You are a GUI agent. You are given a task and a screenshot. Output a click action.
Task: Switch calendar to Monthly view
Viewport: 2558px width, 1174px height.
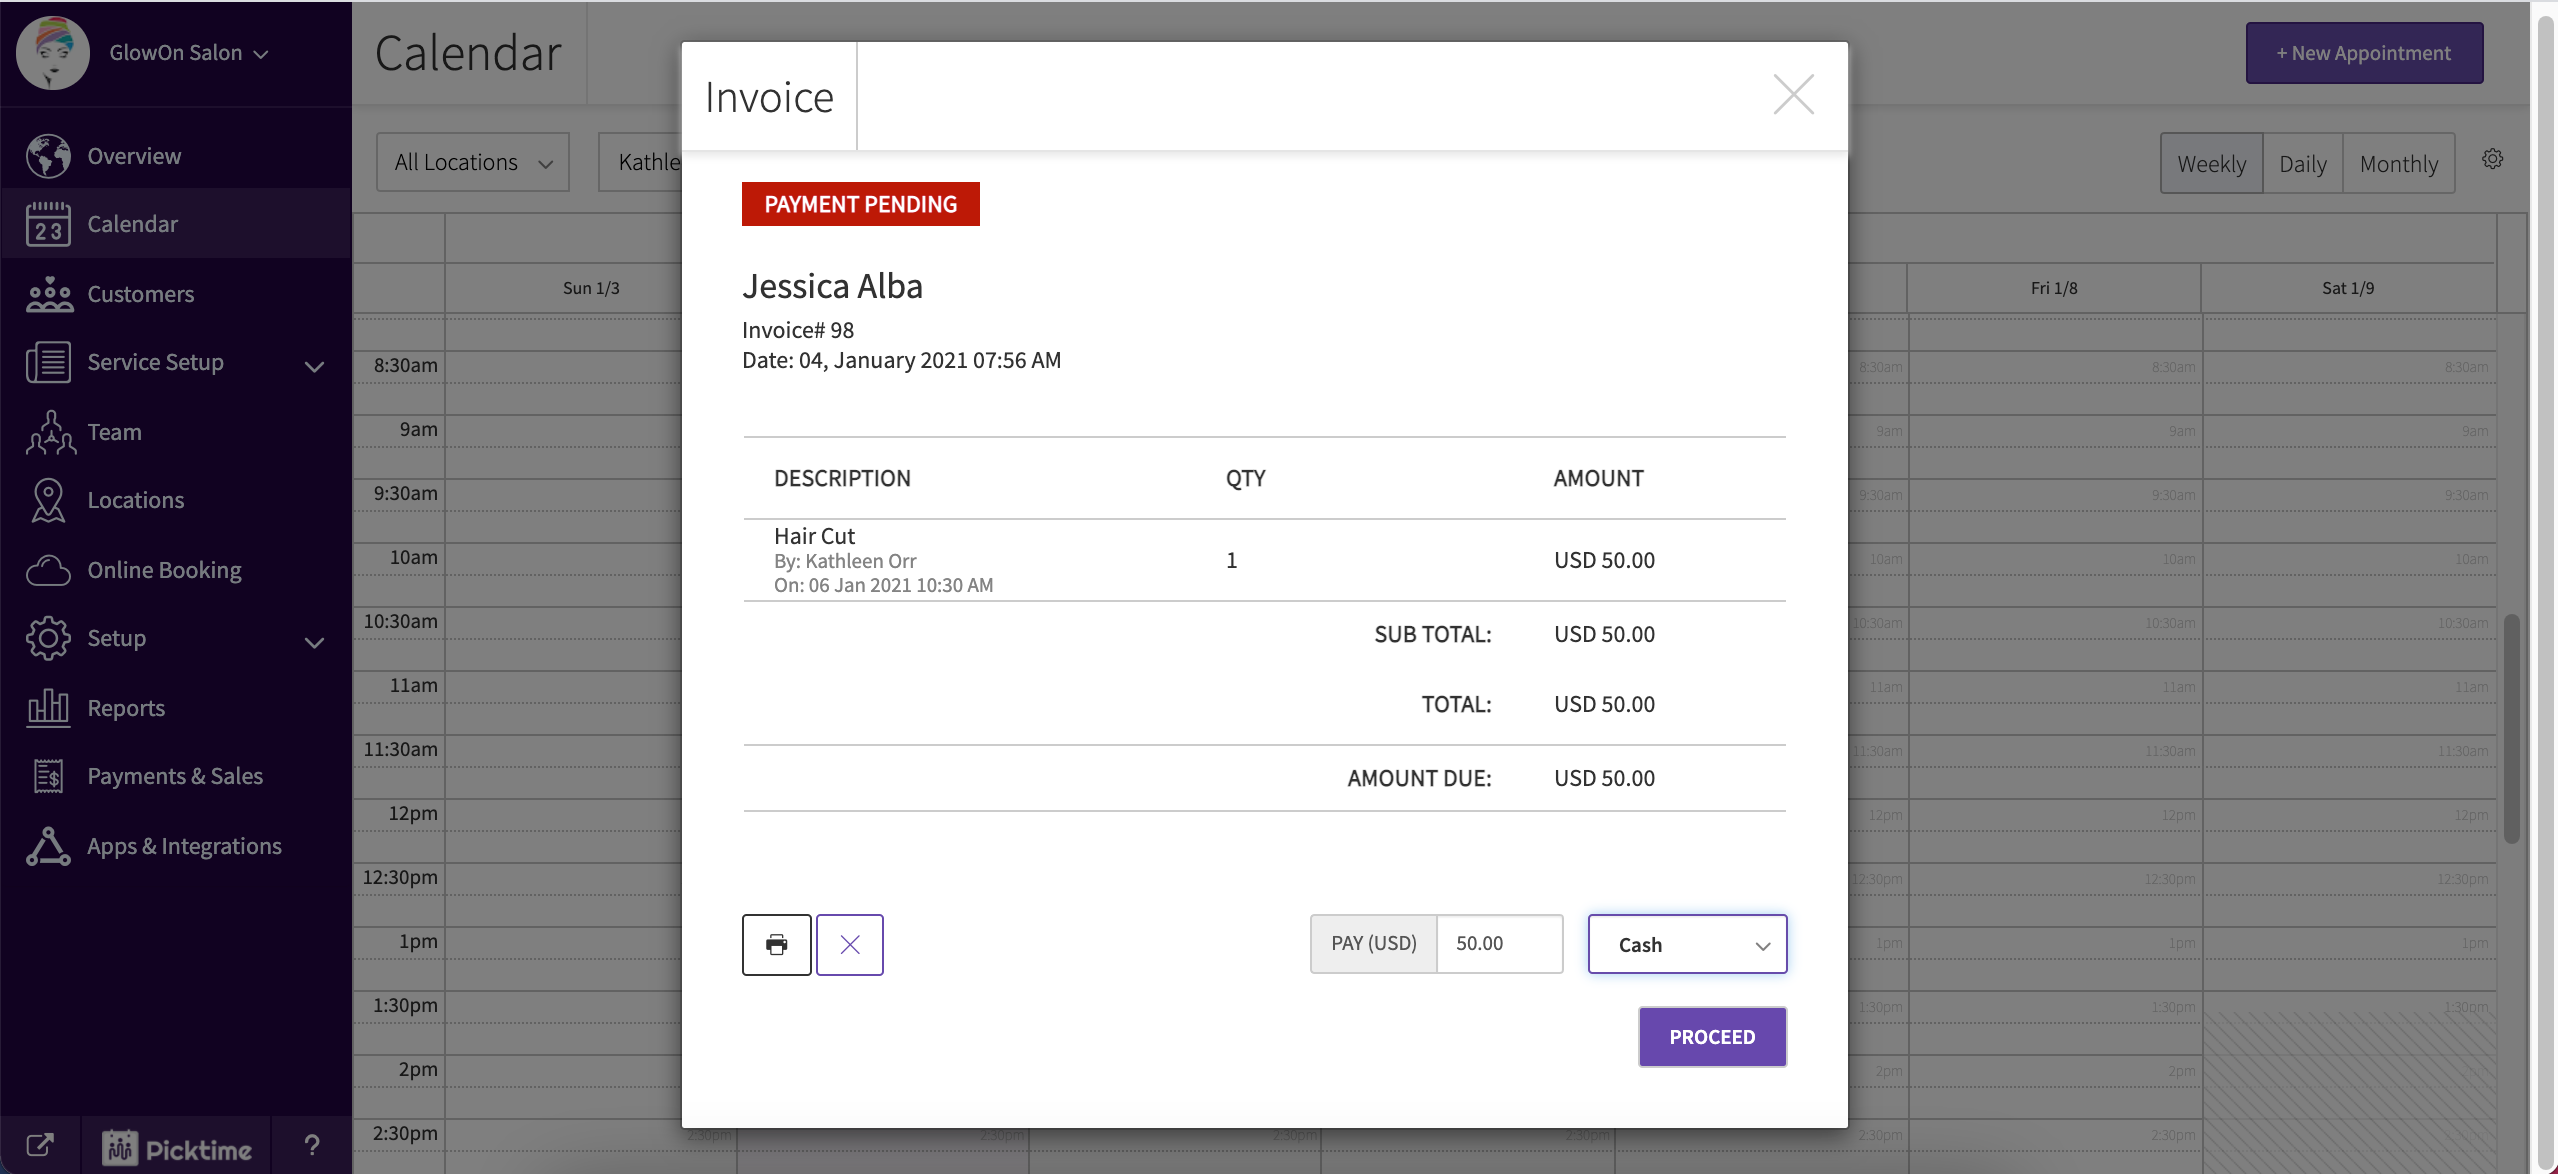pos(2398,162)
